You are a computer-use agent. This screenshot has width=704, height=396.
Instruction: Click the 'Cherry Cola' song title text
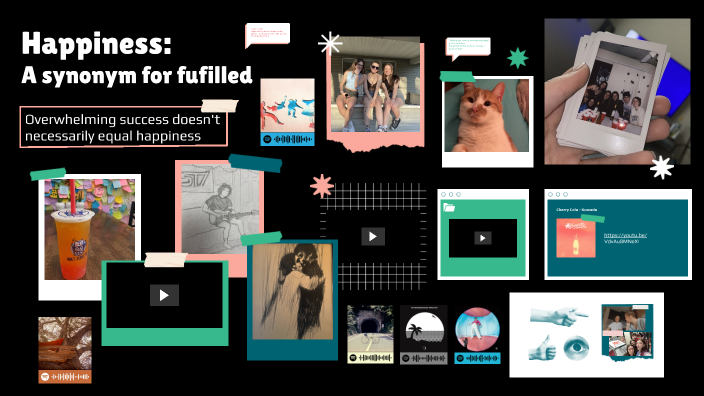576,210
